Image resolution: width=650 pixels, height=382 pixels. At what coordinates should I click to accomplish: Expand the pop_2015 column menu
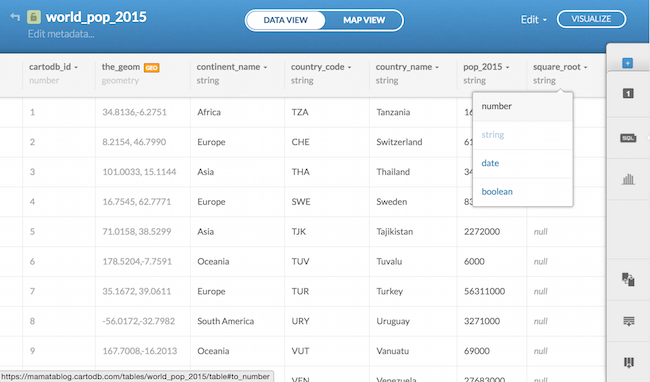[507, 67]
